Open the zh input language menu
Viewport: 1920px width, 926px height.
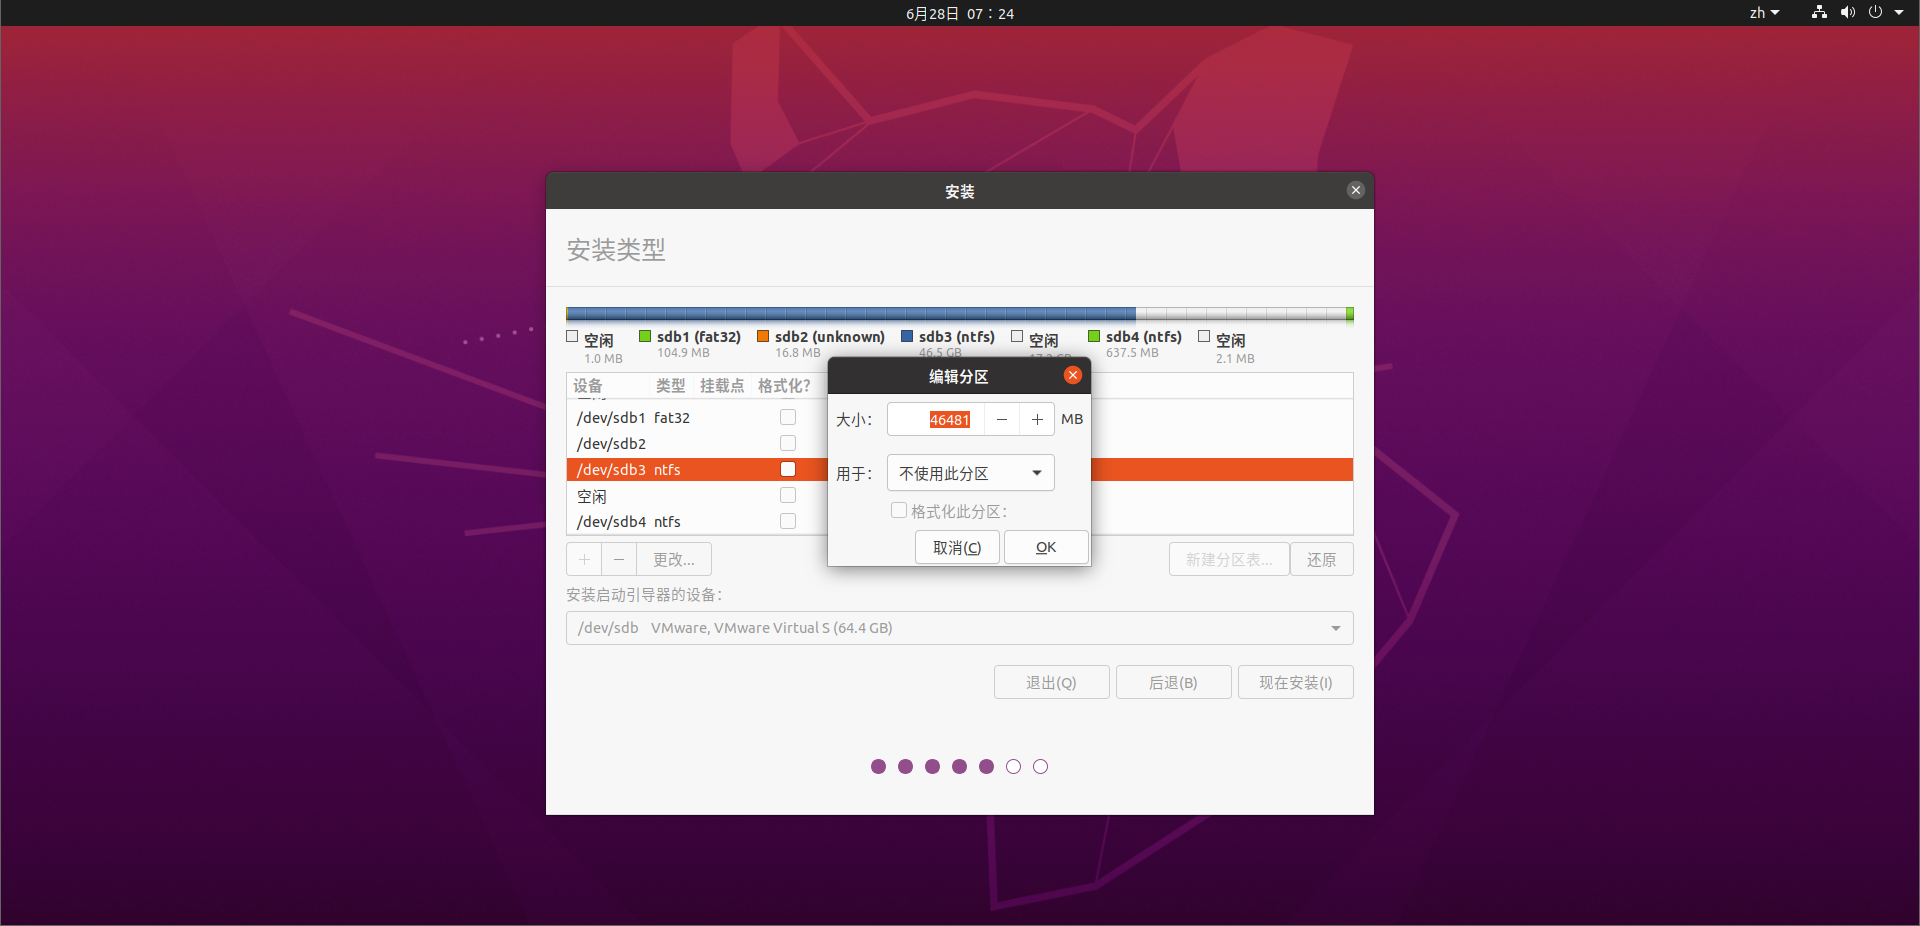pos(1764,13)
